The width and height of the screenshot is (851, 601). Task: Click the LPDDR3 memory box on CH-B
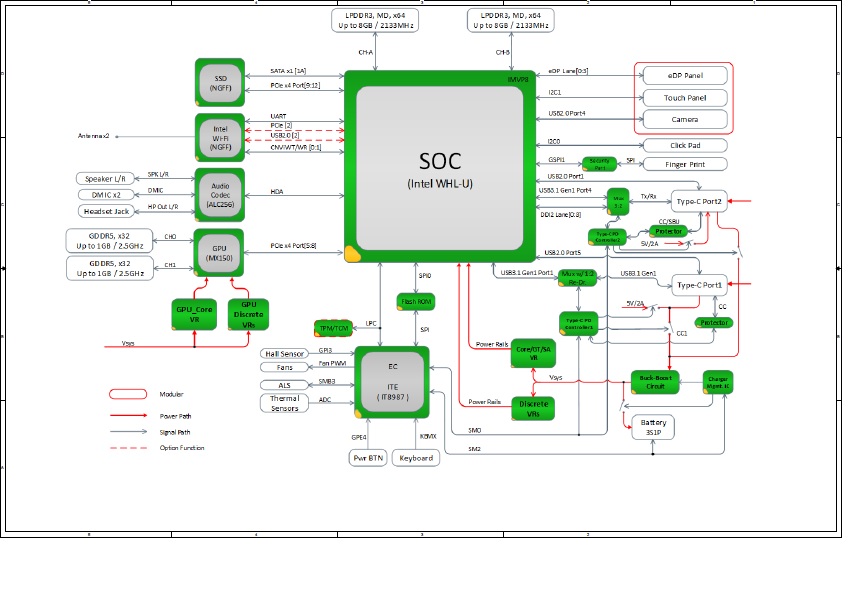coord(511,21)
